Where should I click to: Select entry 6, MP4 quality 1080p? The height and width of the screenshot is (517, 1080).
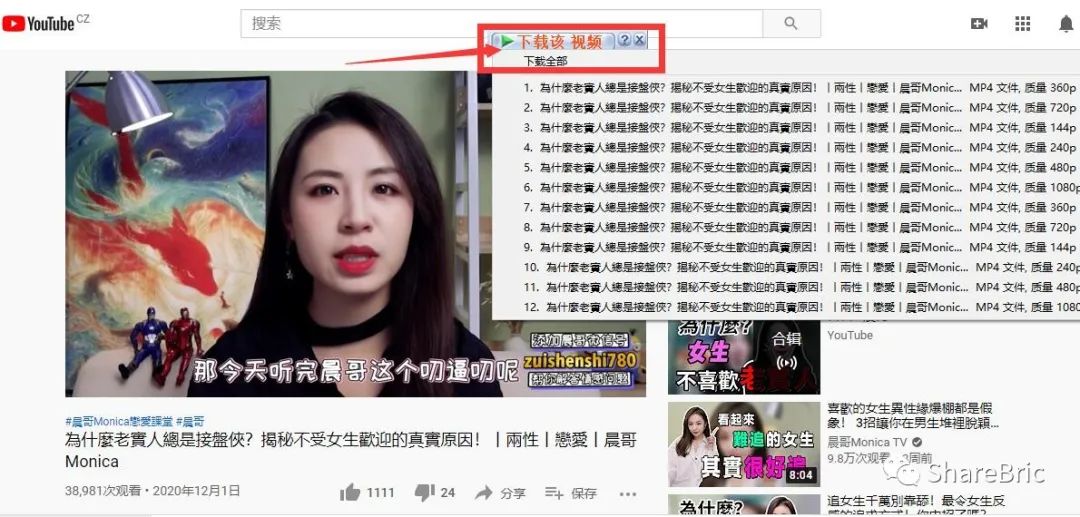[800, 188]
